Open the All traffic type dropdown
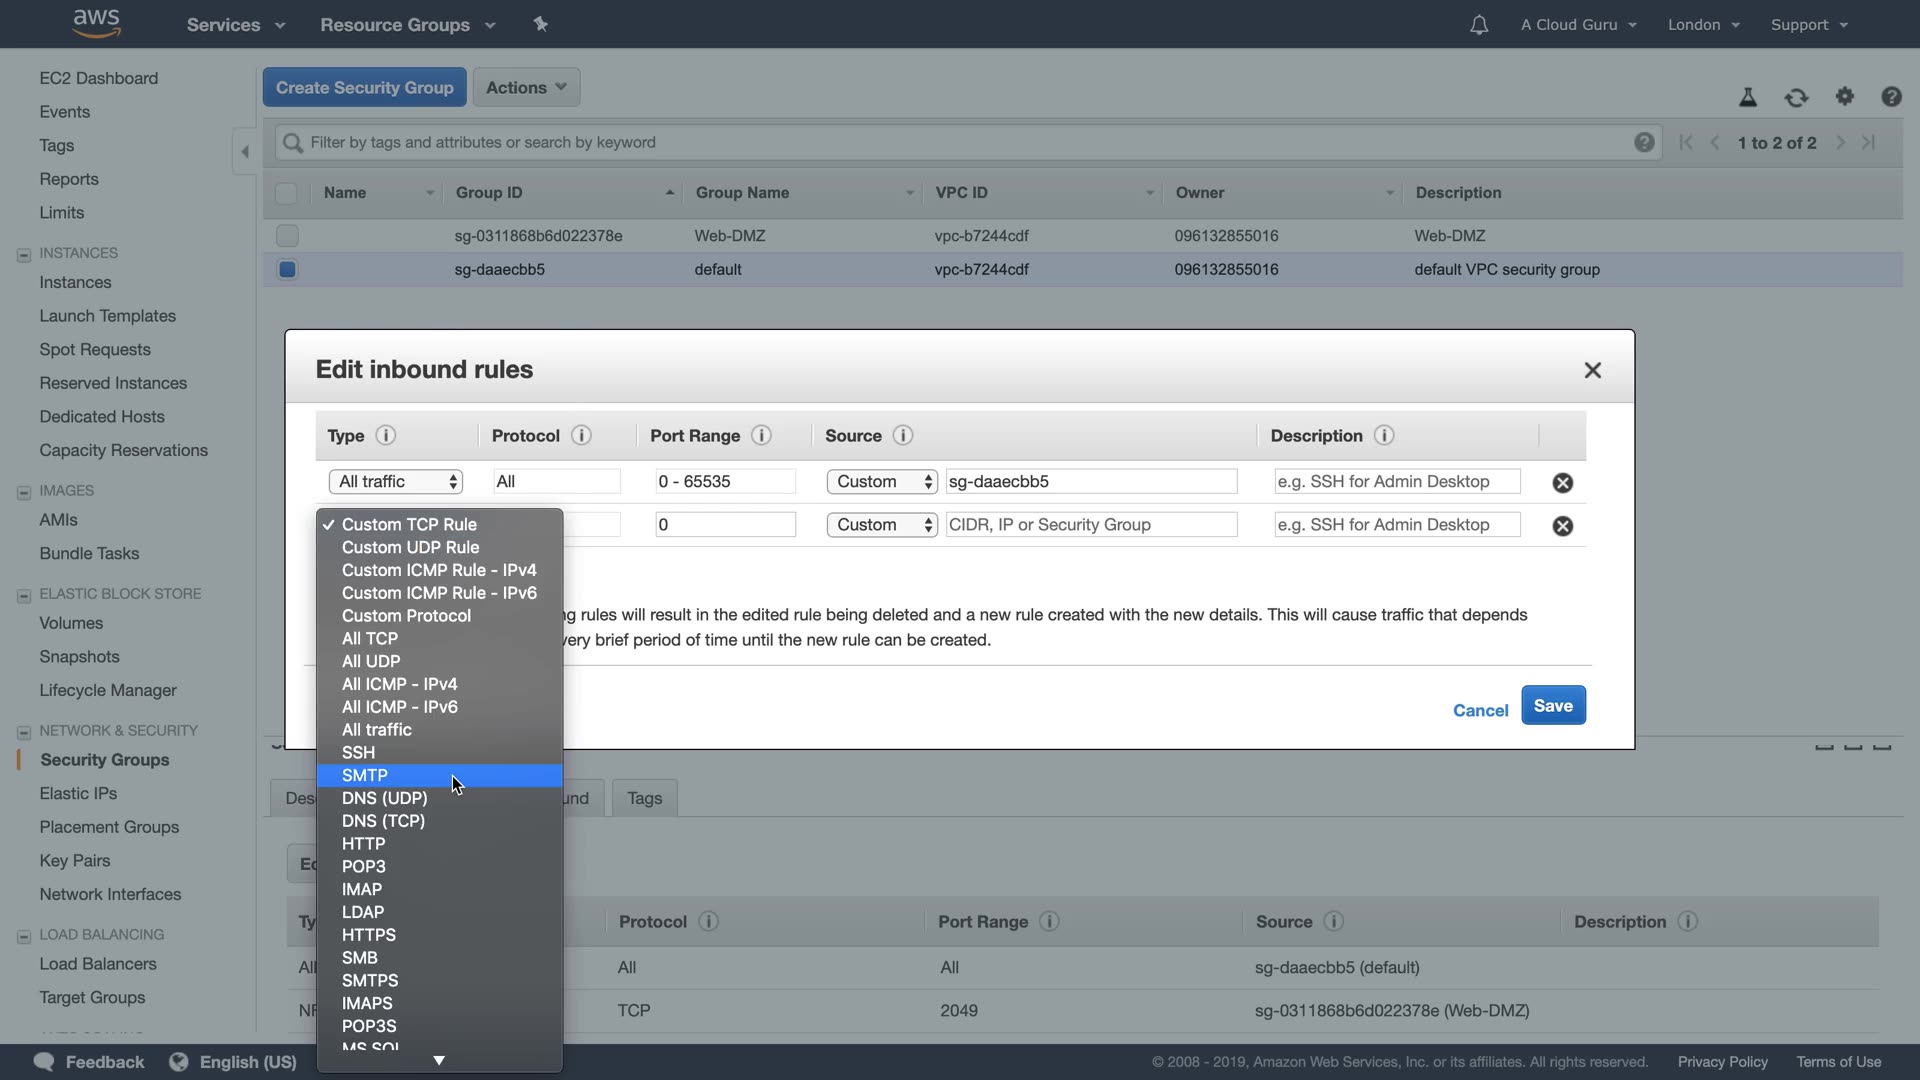The height and width of the screenshot is (1080, 1920). pyautogui.click(x=396, y=482)
